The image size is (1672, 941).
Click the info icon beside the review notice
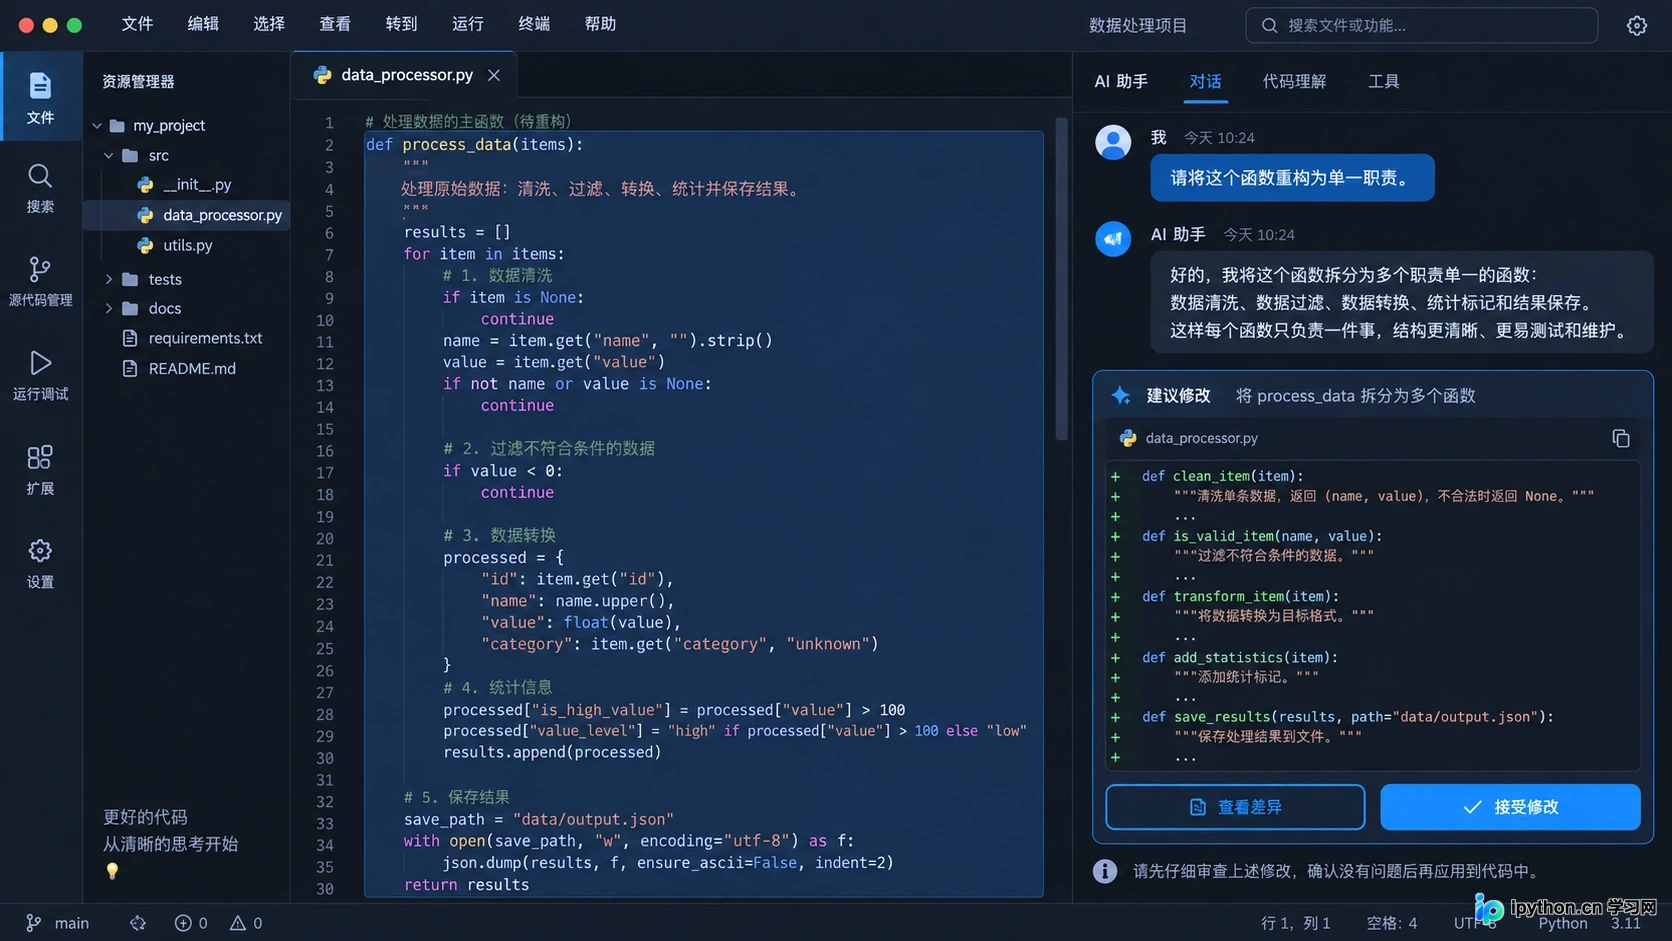1105,871
